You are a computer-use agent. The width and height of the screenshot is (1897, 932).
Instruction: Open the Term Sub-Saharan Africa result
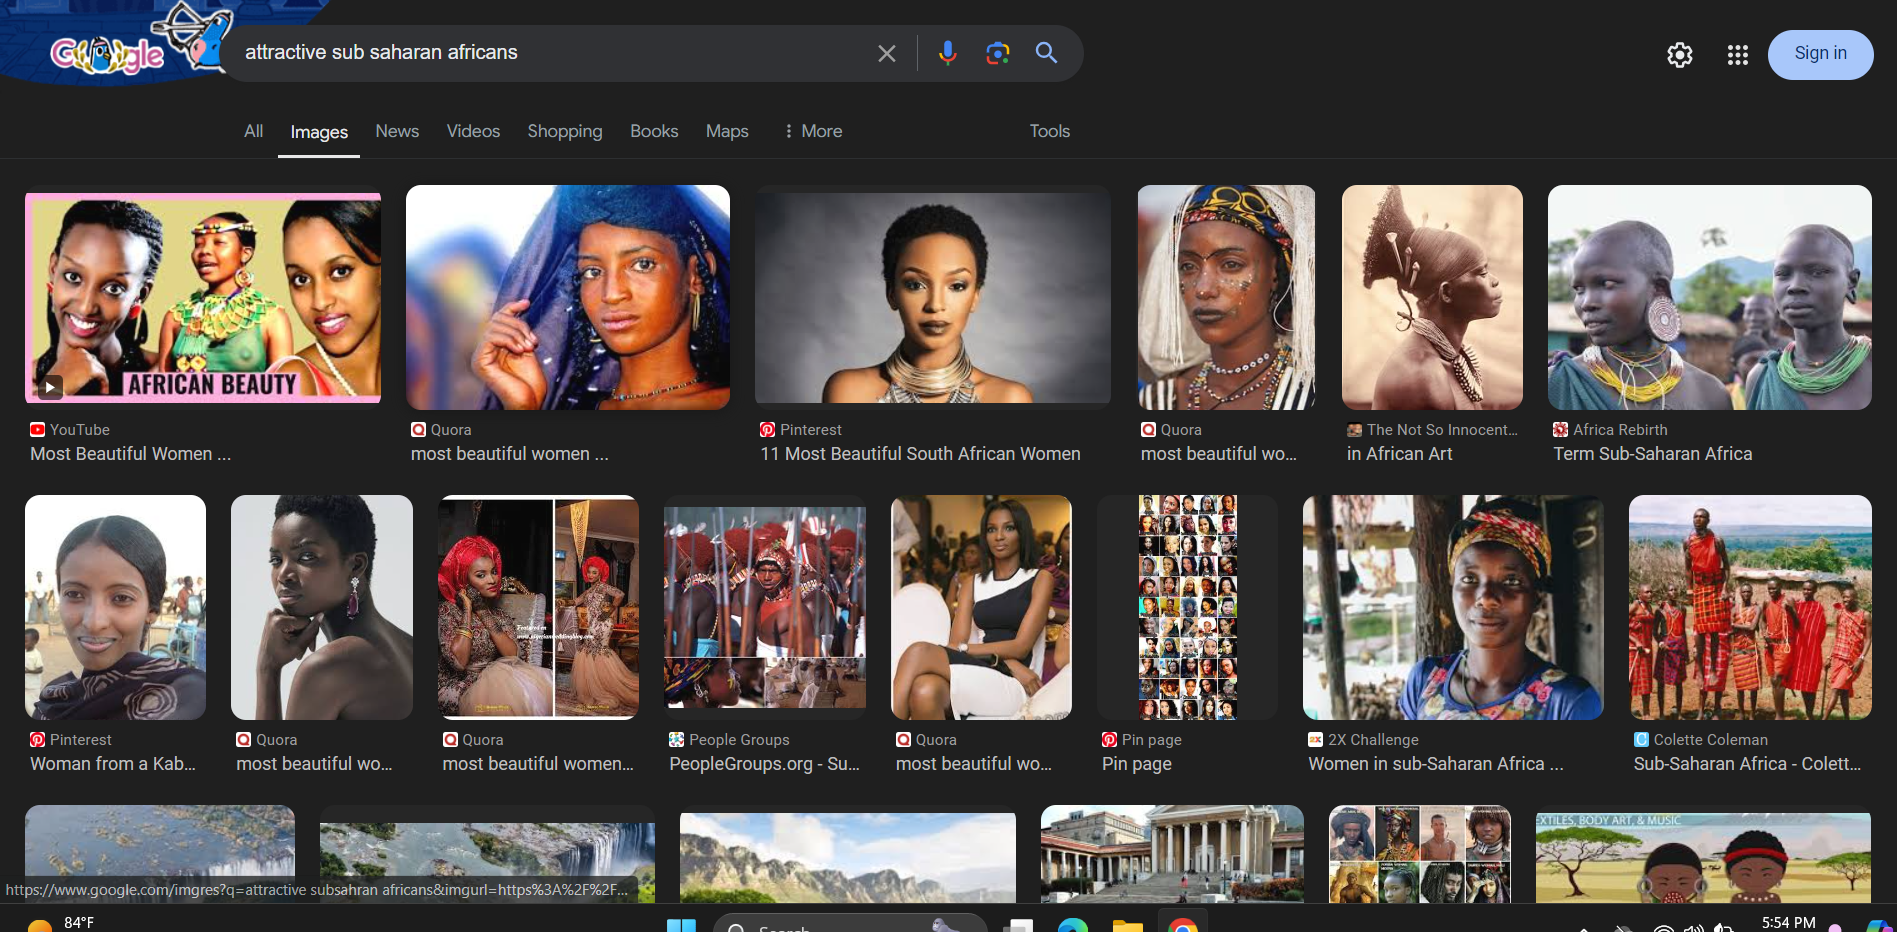click(1652, 454)
